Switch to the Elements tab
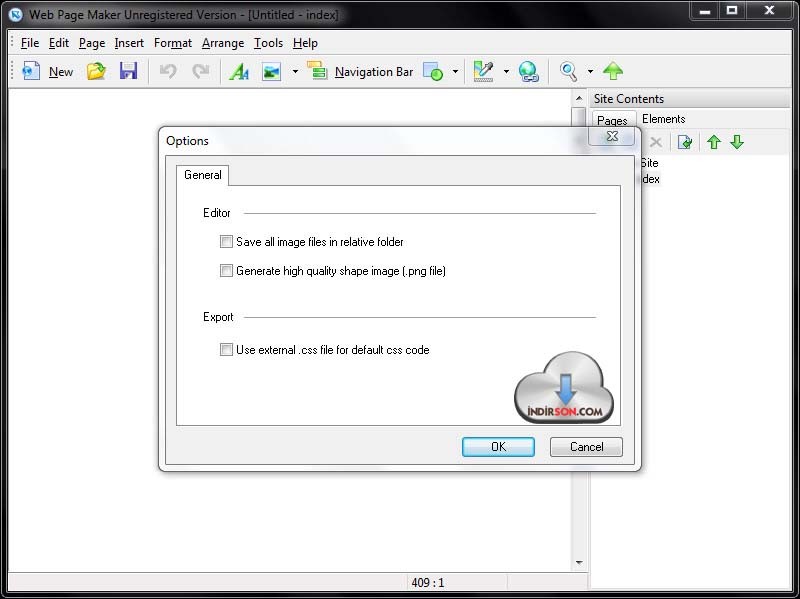The width and height of the screenshot is (800, 599). point(663,119)
